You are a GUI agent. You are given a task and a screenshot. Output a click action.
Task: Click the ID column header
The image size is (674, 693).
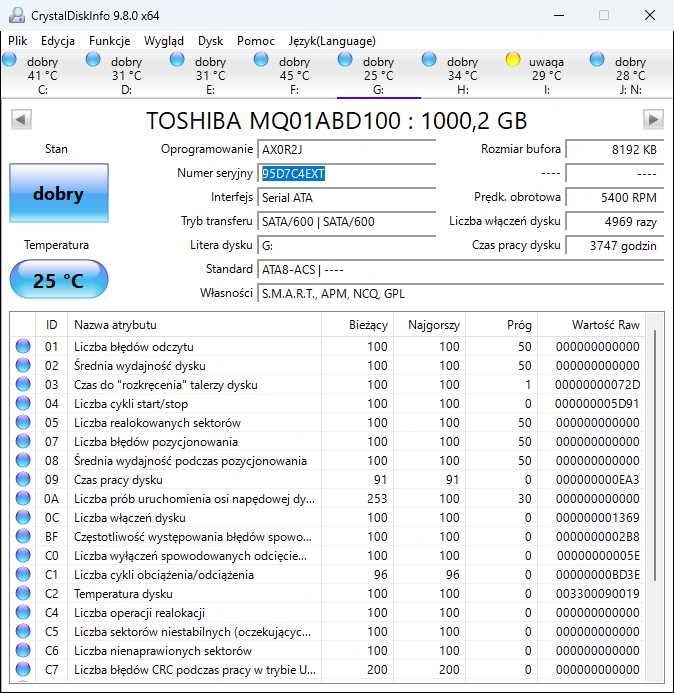pyautogui.click(x=52, y=325)
